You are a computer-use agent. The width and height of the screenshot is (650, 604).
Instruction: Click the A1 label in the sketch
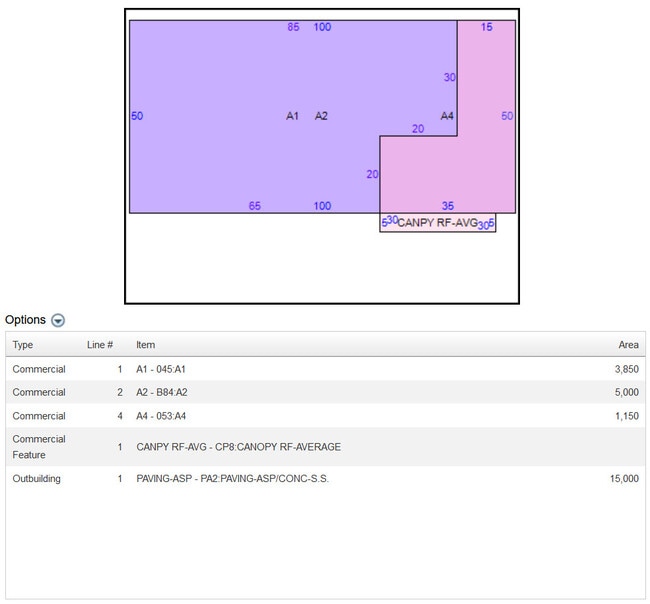click(292, 116)
